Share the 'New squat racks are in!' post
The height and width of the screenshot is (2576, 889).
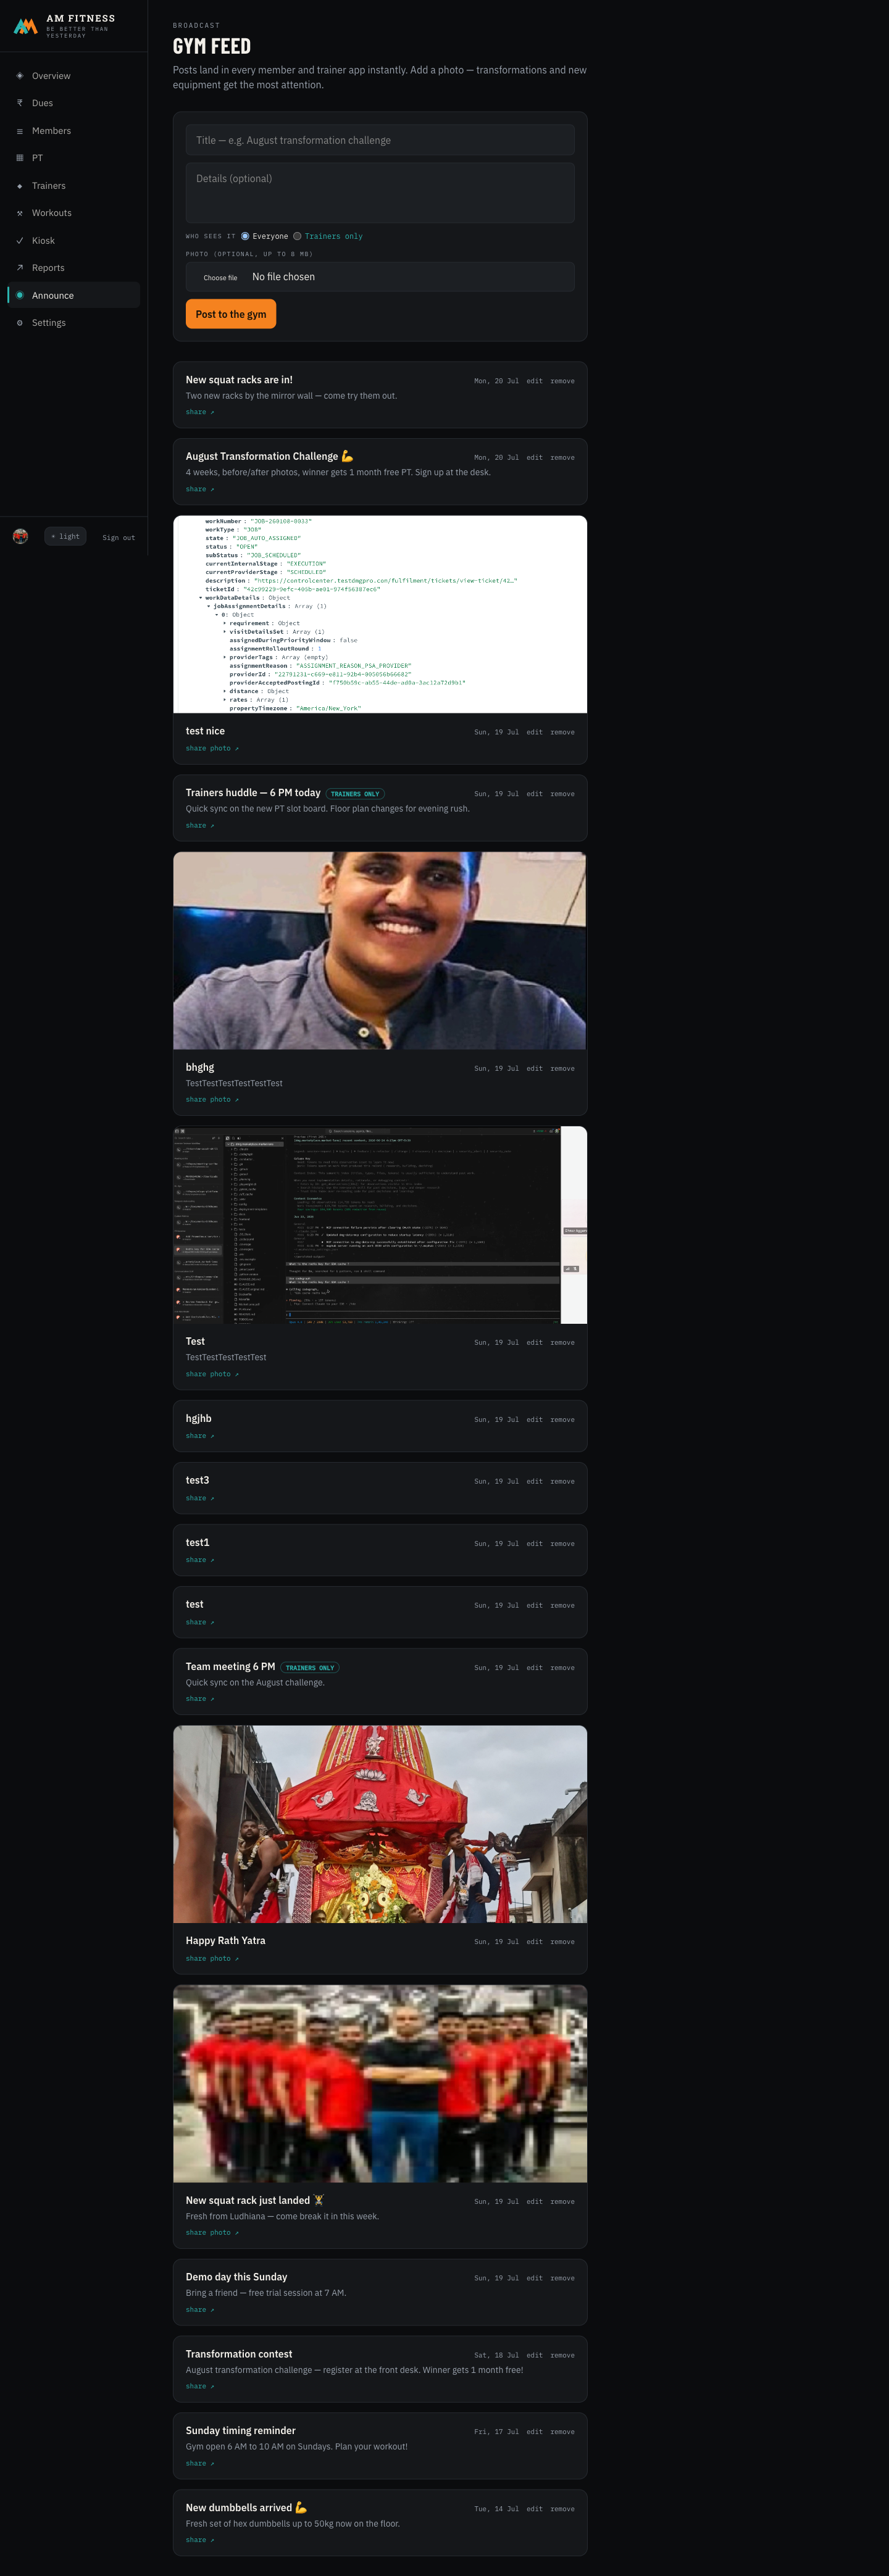(x=200, y=412)
